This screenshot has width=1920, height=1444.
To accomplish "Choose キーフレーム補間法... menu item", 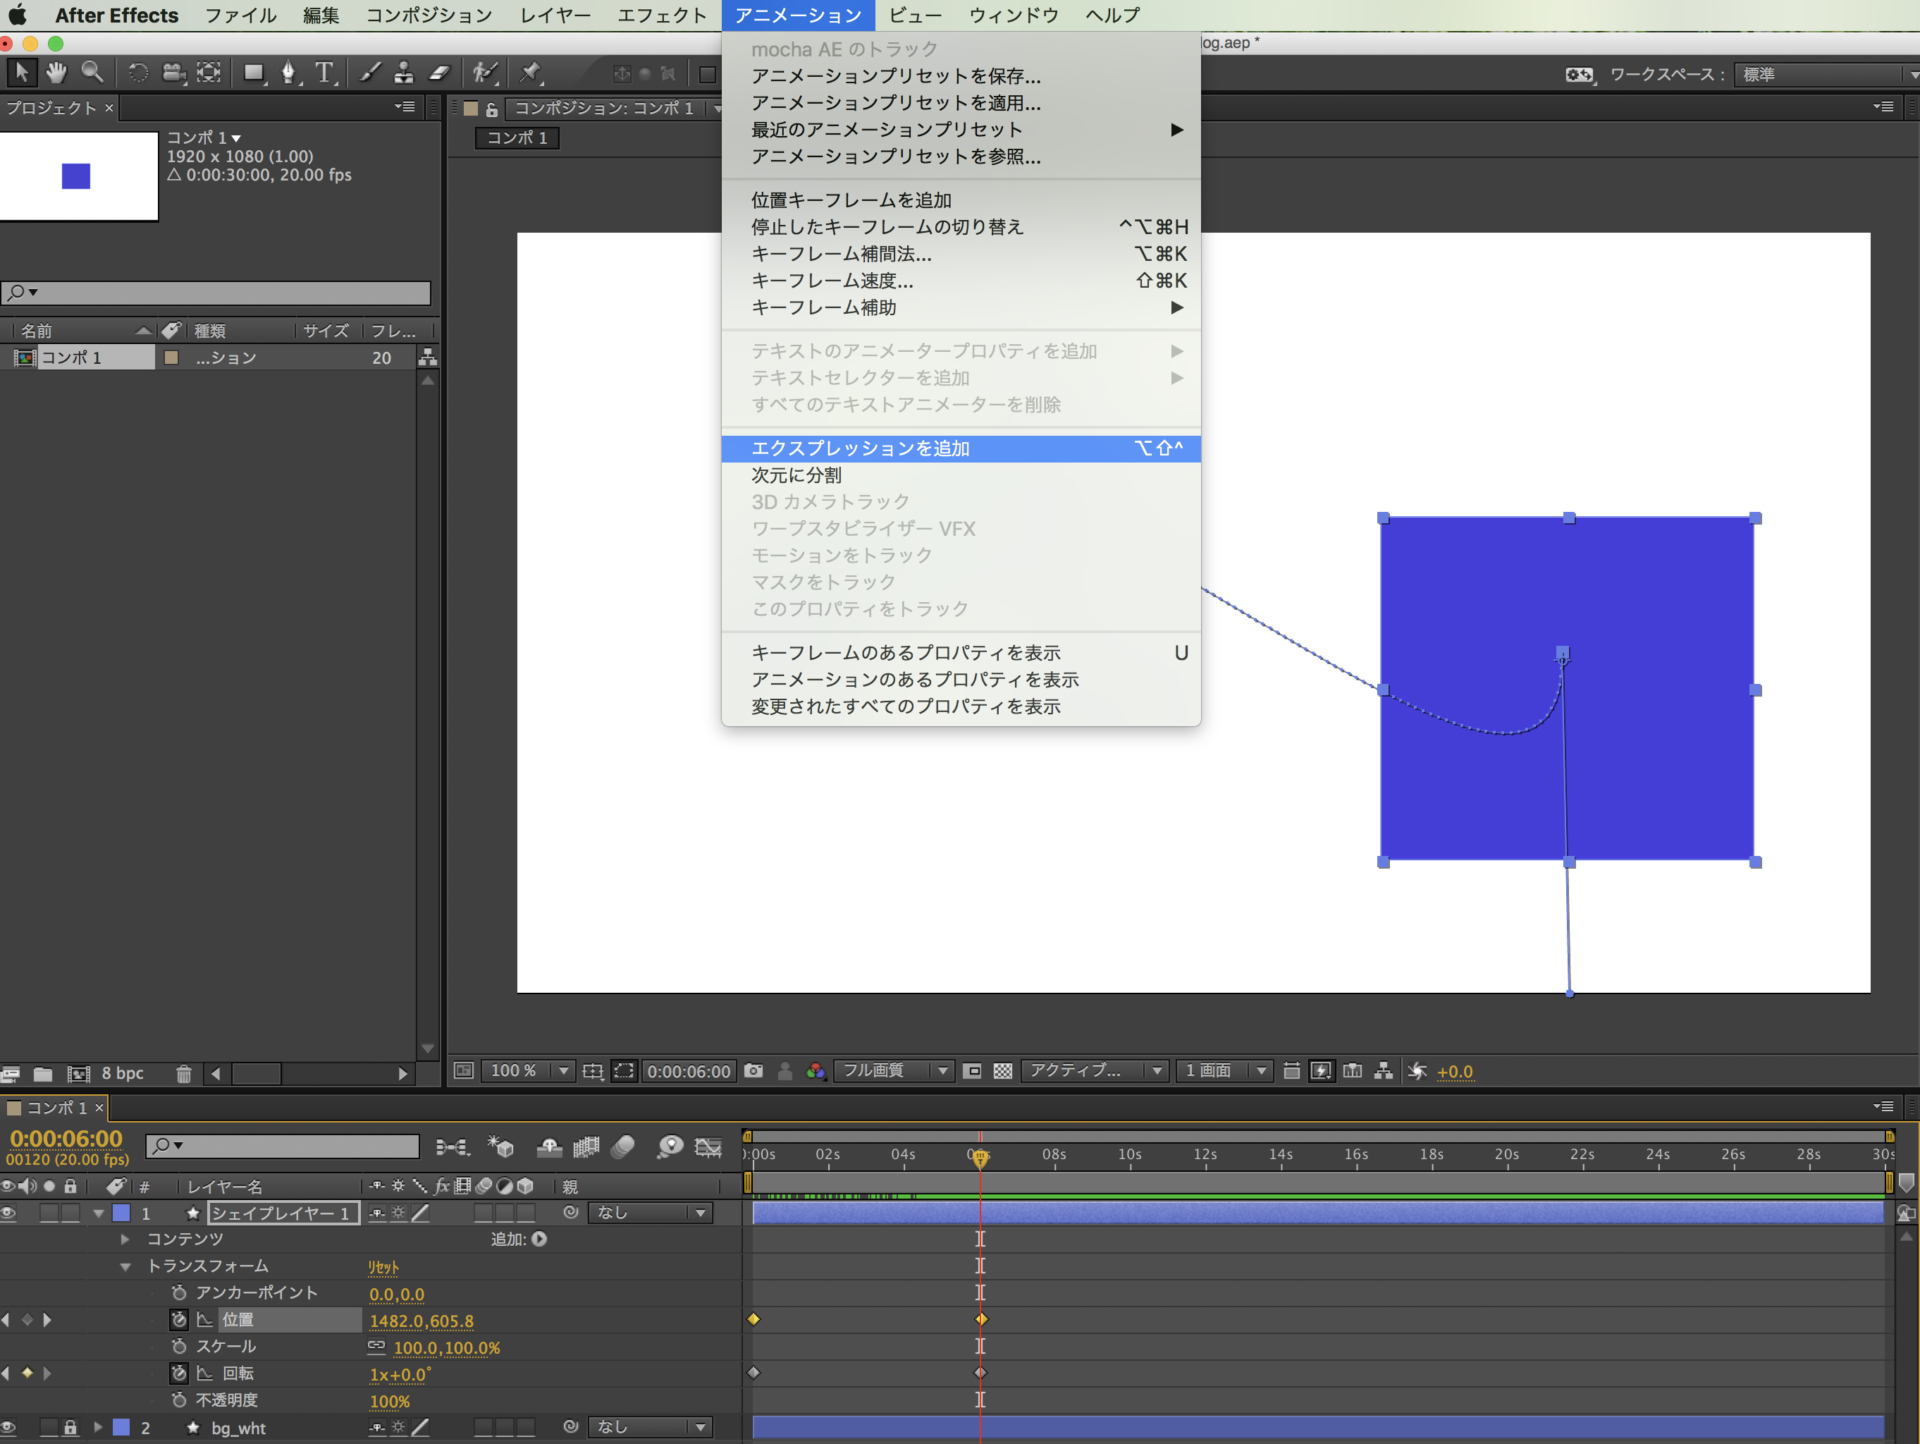I will (961, 254).
